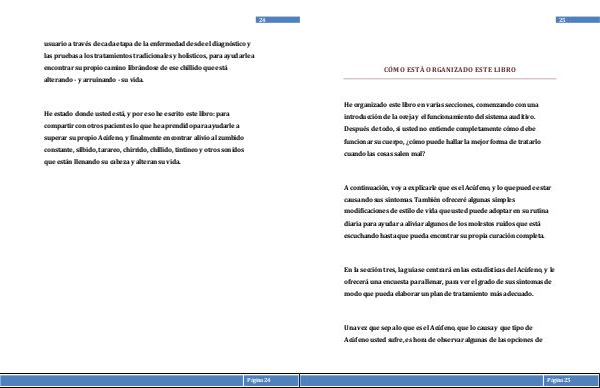600x388 pixels.
Task: Click the line 'cuando las cosas salen mal?'
Action: click(x=384, y=154)
